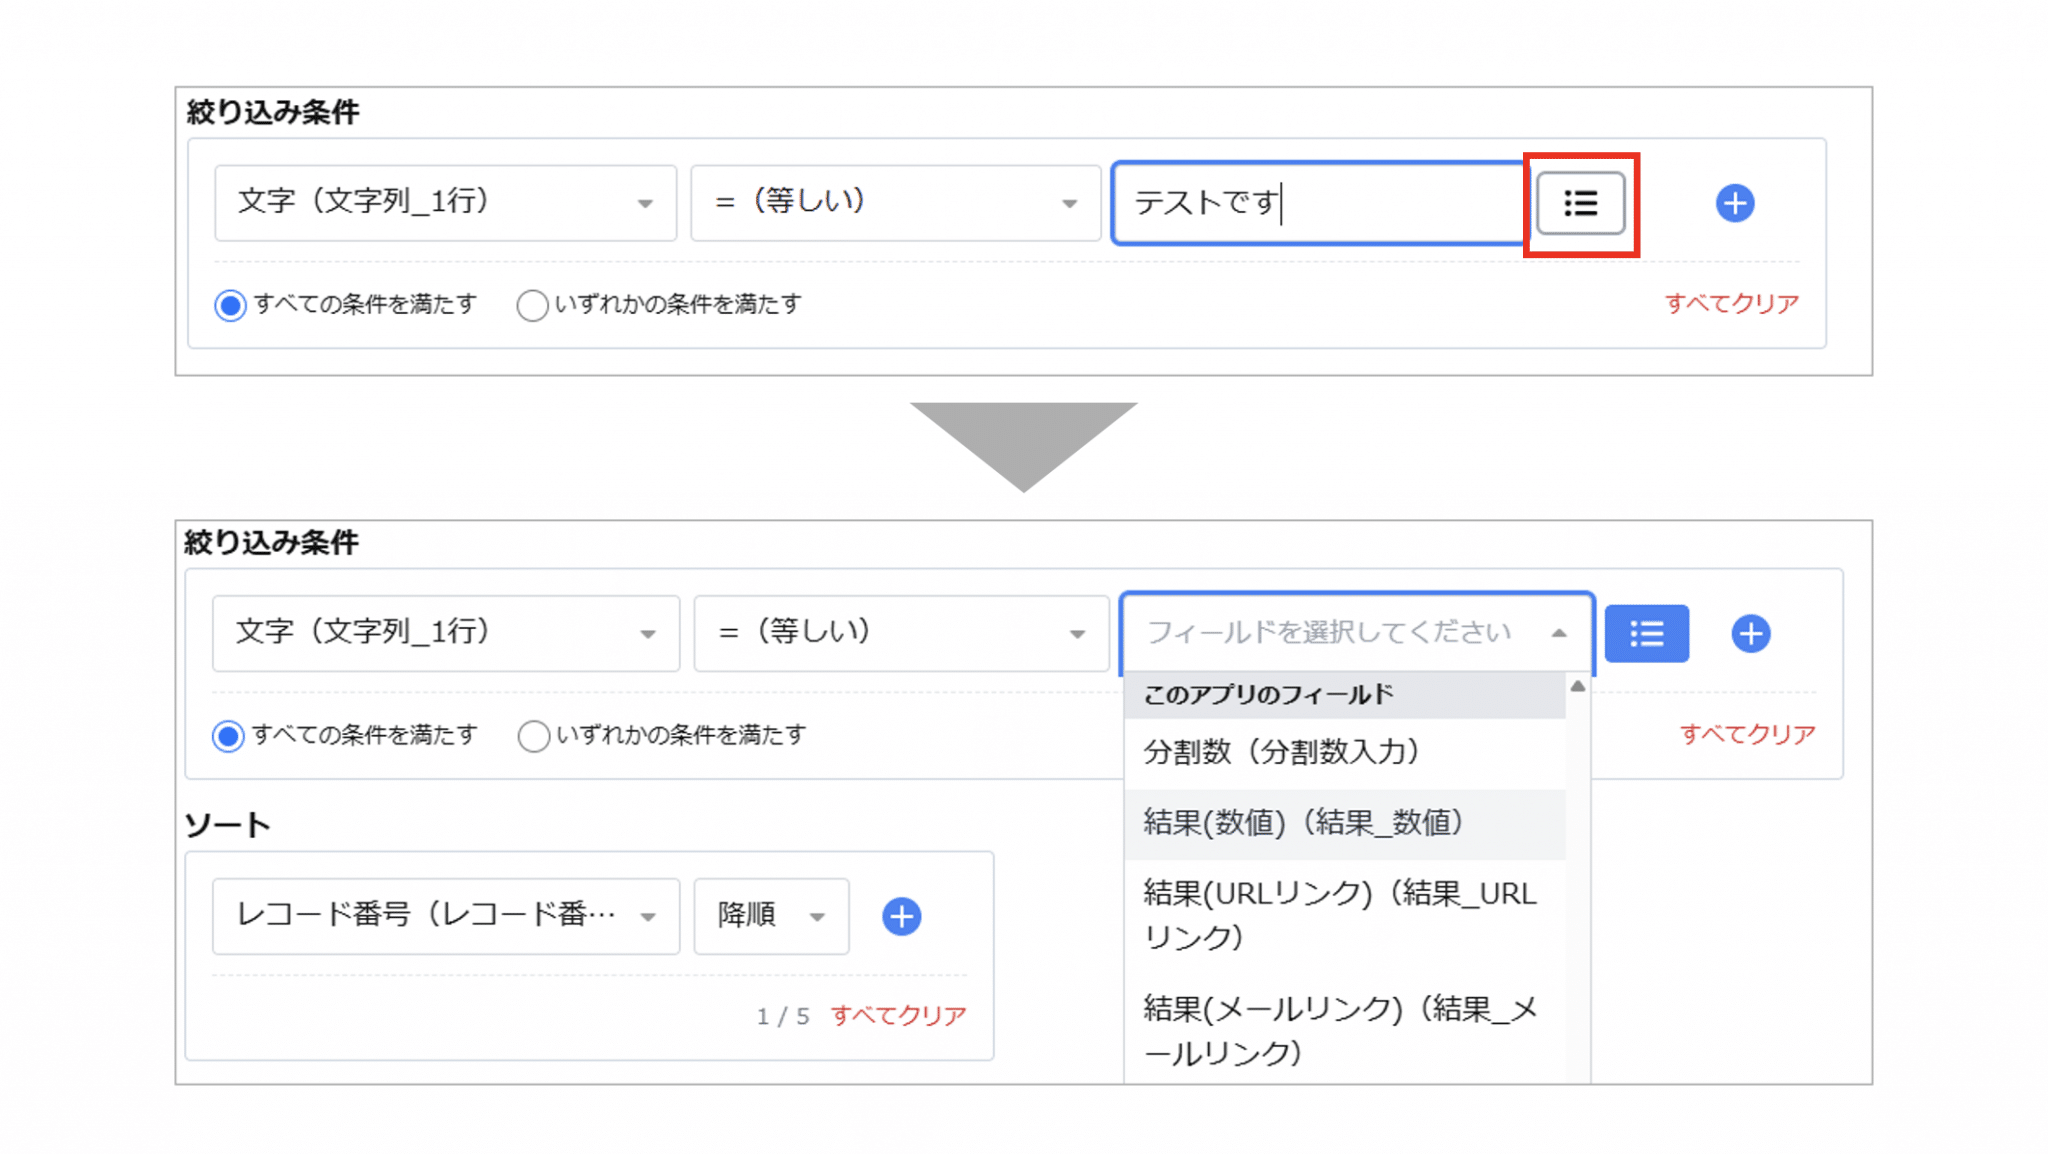Open upper 文字（文字列_1行）field dropdown
The image size is (2048, 1154).
(x=445, y=203)
